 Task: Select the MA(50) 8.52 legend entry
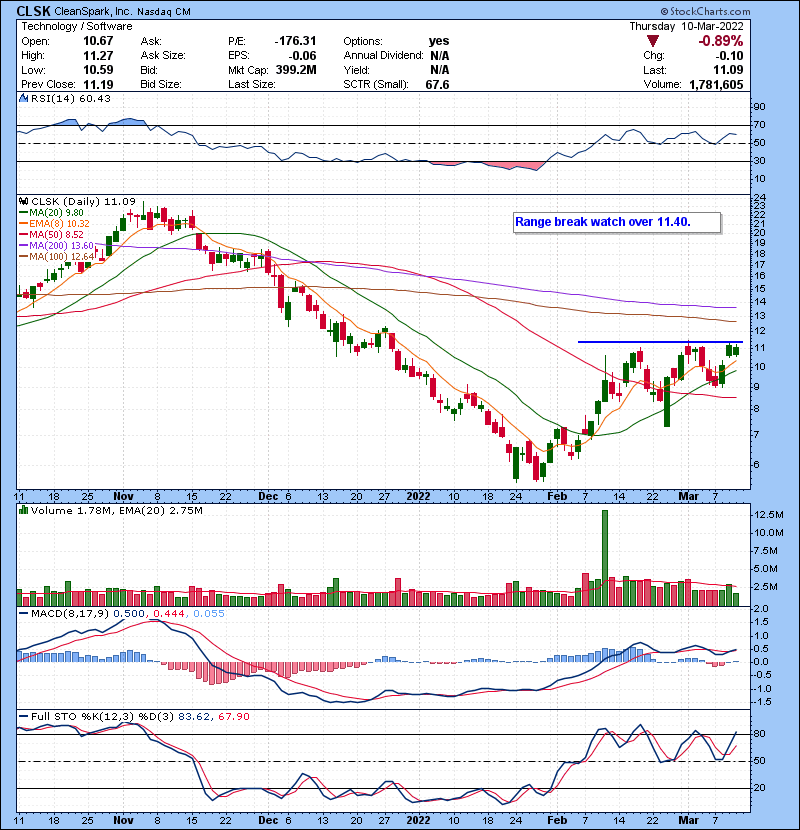pos(51,234)
